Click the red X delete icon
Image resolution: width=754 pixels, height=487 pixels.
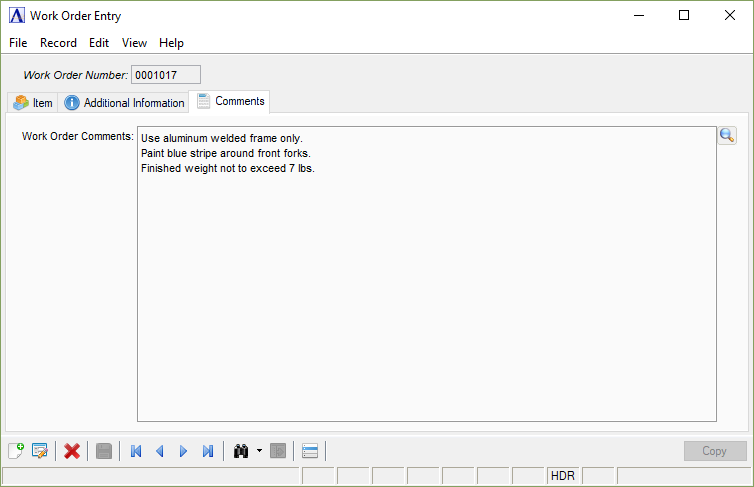tap(72, 451)
